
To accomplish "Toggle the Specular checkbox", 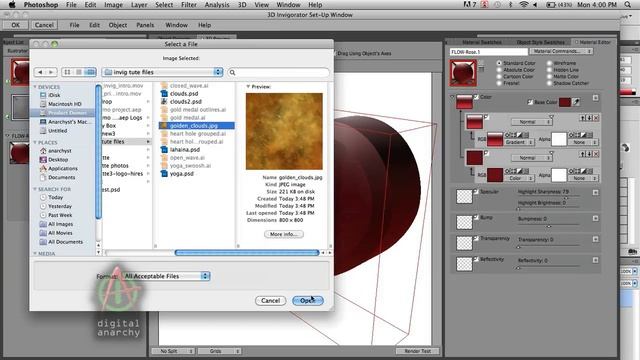I will click(x=476, y=191).
